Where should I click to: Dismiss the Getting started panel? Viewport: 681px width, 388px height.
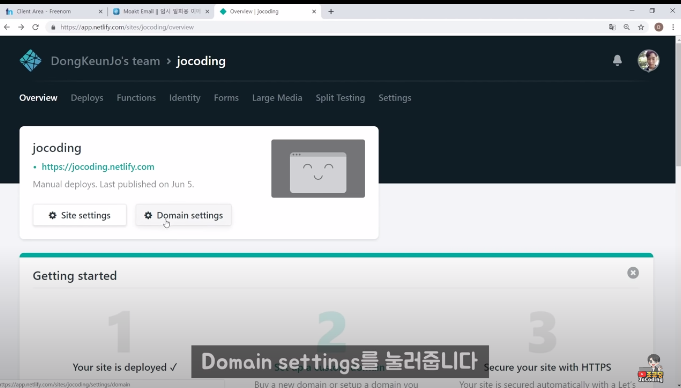pyautogui.click(x=633, y=273)
